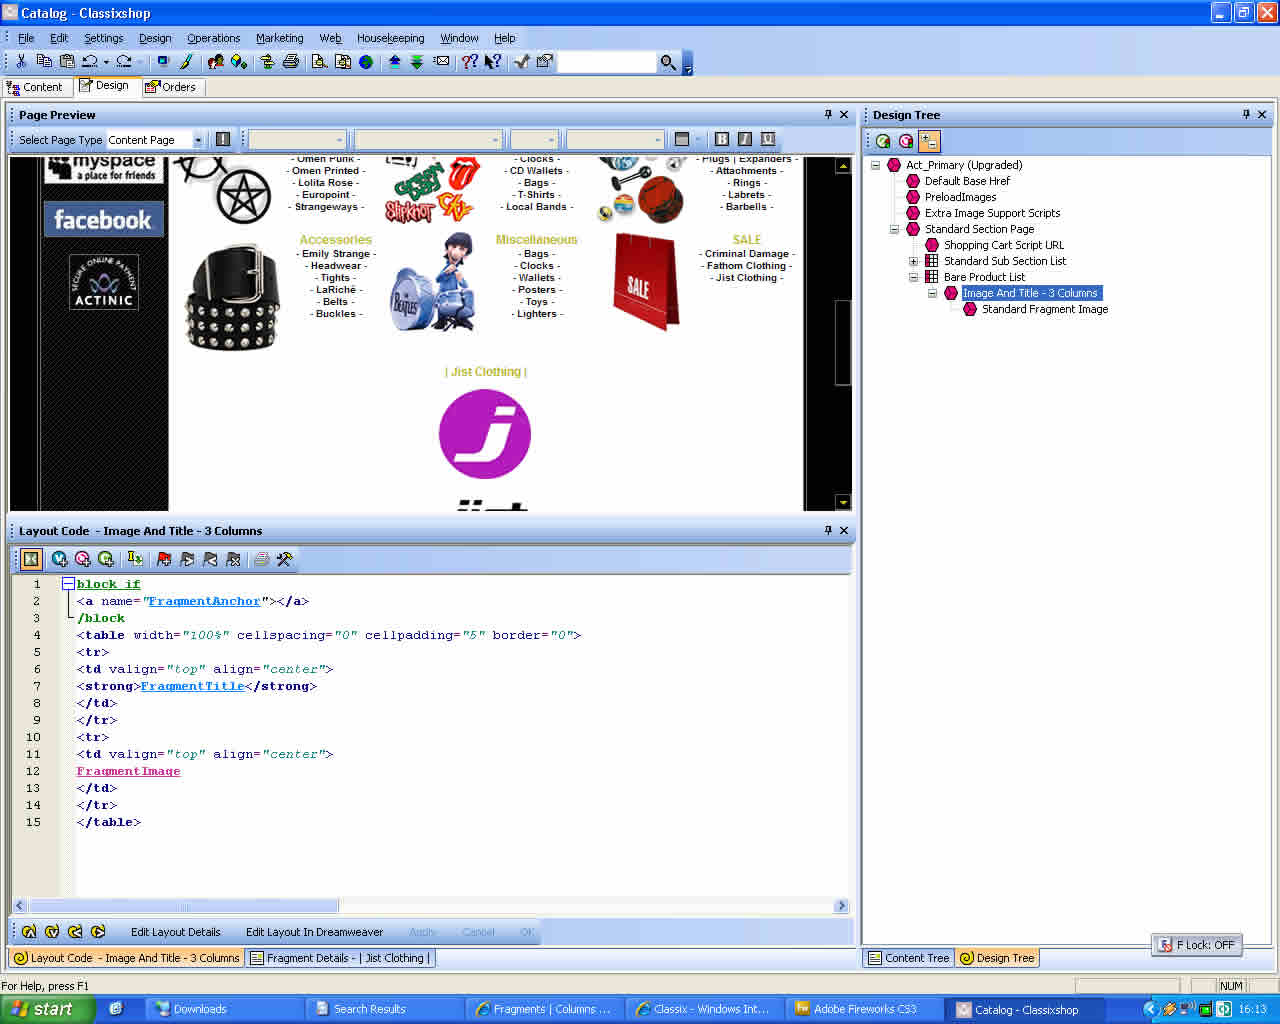Switch to the Orders tab
Image resolution: width=1280 pixels, height=1024 pixels.
click(x=171, y=87)
